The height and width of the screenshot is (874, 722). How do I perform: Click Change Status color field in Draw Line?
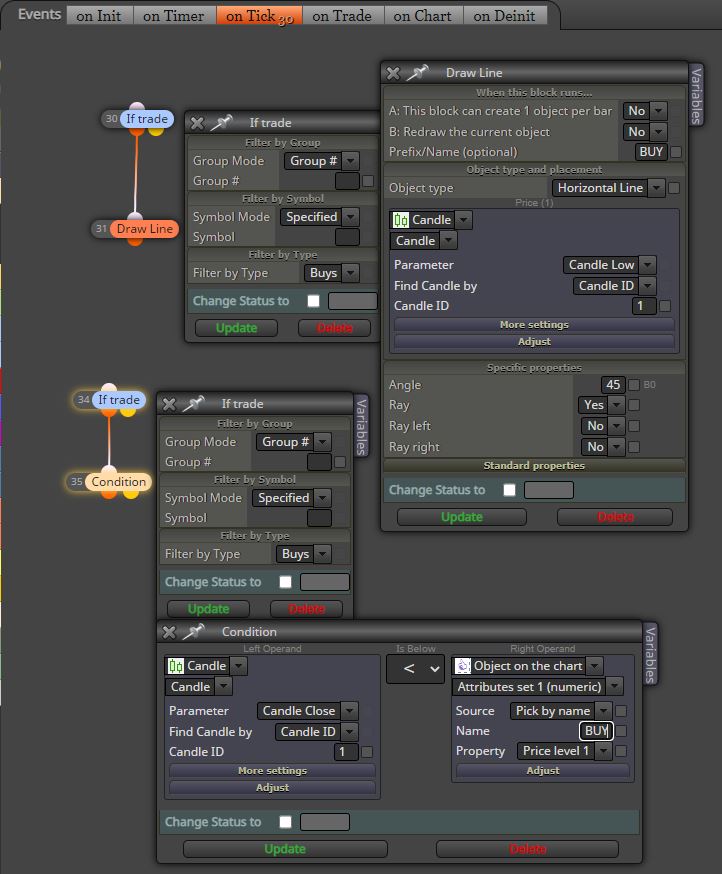pyautogui.click(x=549, y=490)
